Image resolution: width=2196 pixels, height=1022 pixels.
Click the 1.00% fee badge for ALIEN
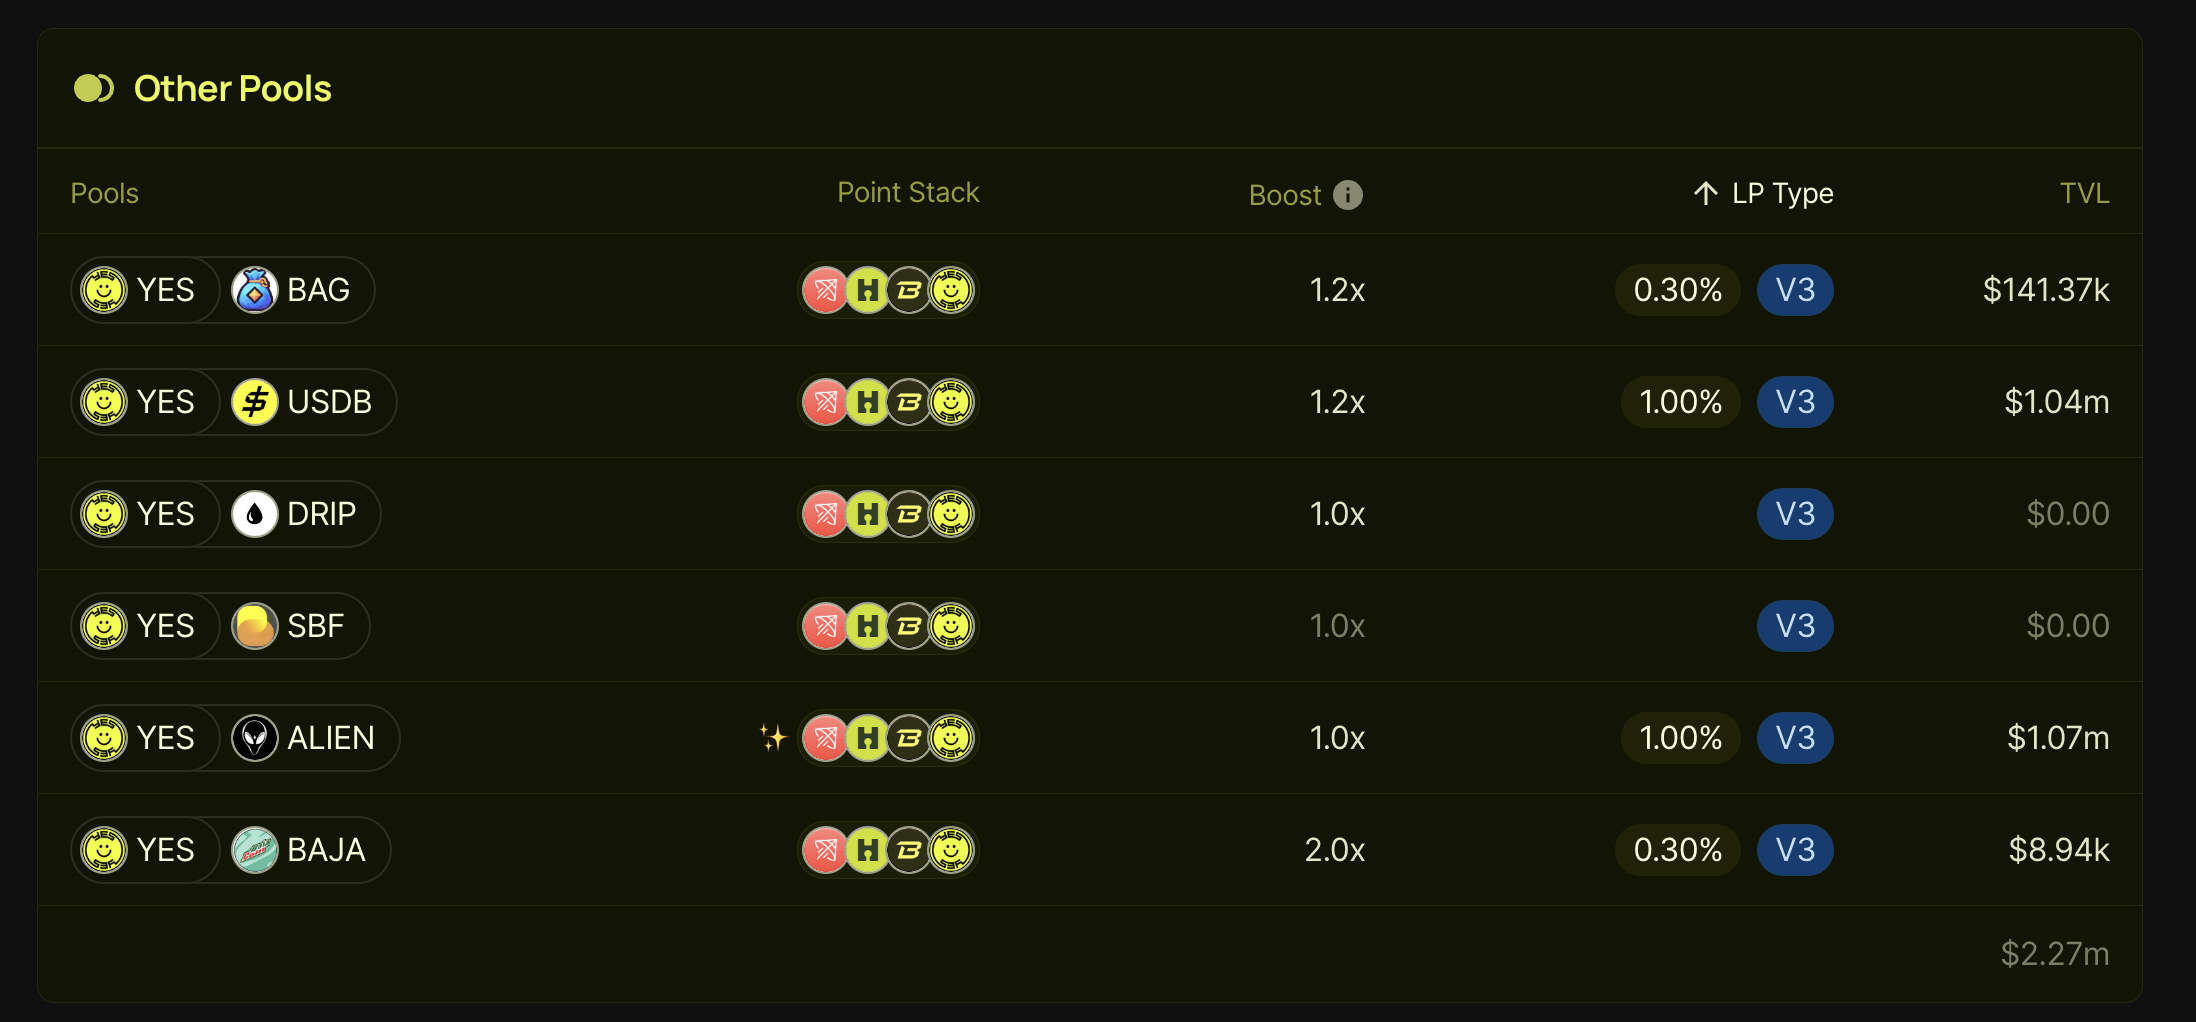[x=1681, y=738]
